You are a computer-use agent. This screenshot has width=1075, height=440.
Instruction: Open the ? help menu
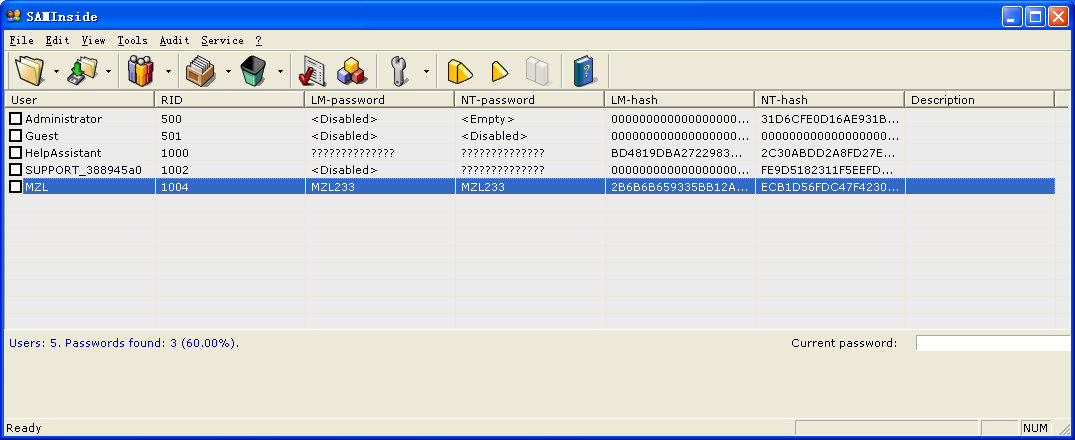[x=258, y=40]
